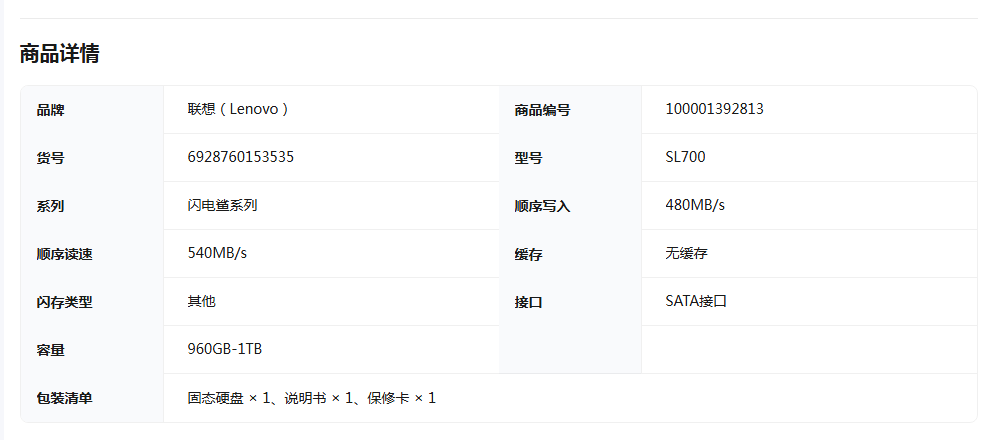
Task: Click the 顺序读速 label cell
Action: 64,254
